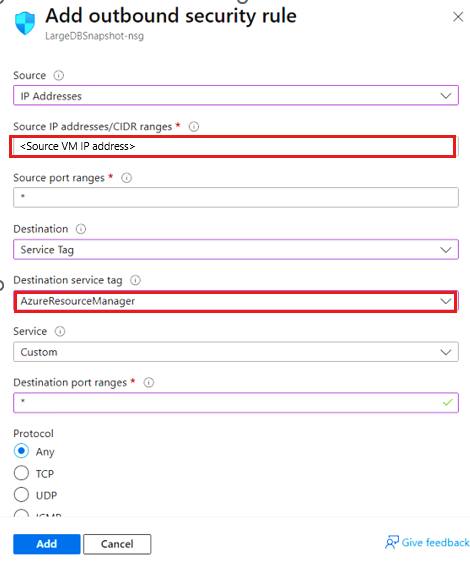Viewport: 470px width, 564px height.
Task: Click the Cancel button
Action: point(117,544)
